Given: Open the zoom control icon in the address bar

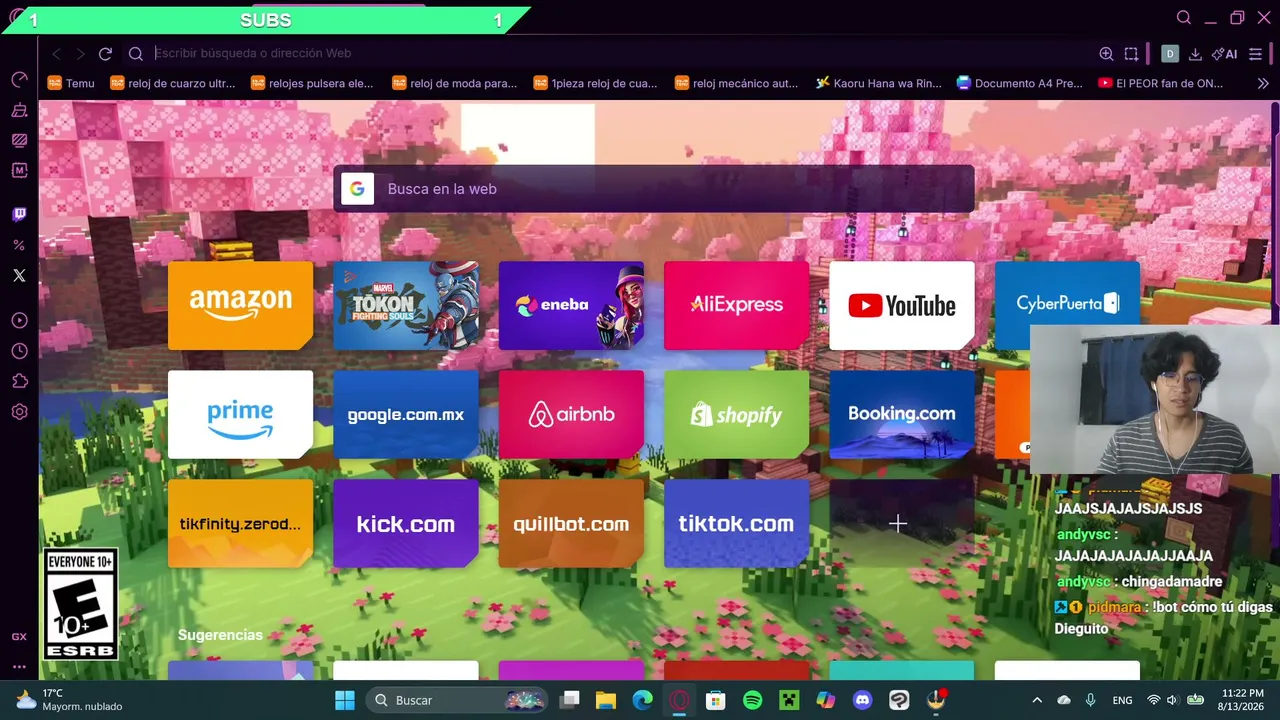Looking at the screenshot, I should pos(1106,54).
